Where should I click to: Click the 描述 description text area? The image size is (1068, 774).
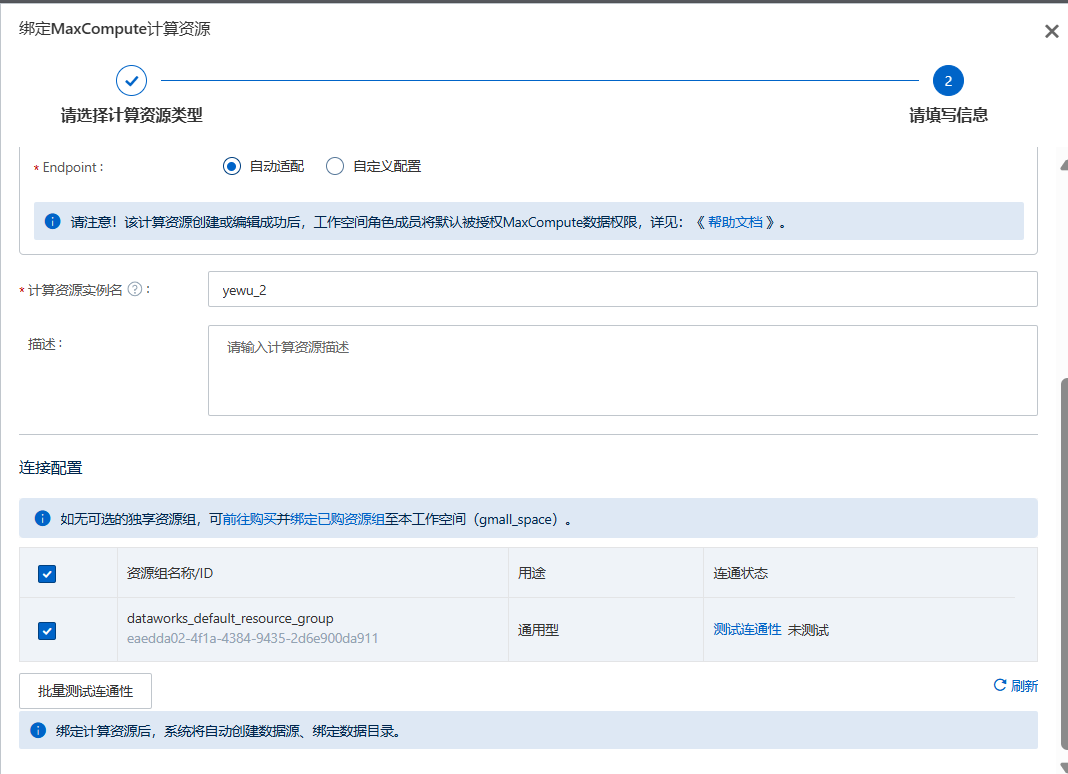tap(623, 371)
